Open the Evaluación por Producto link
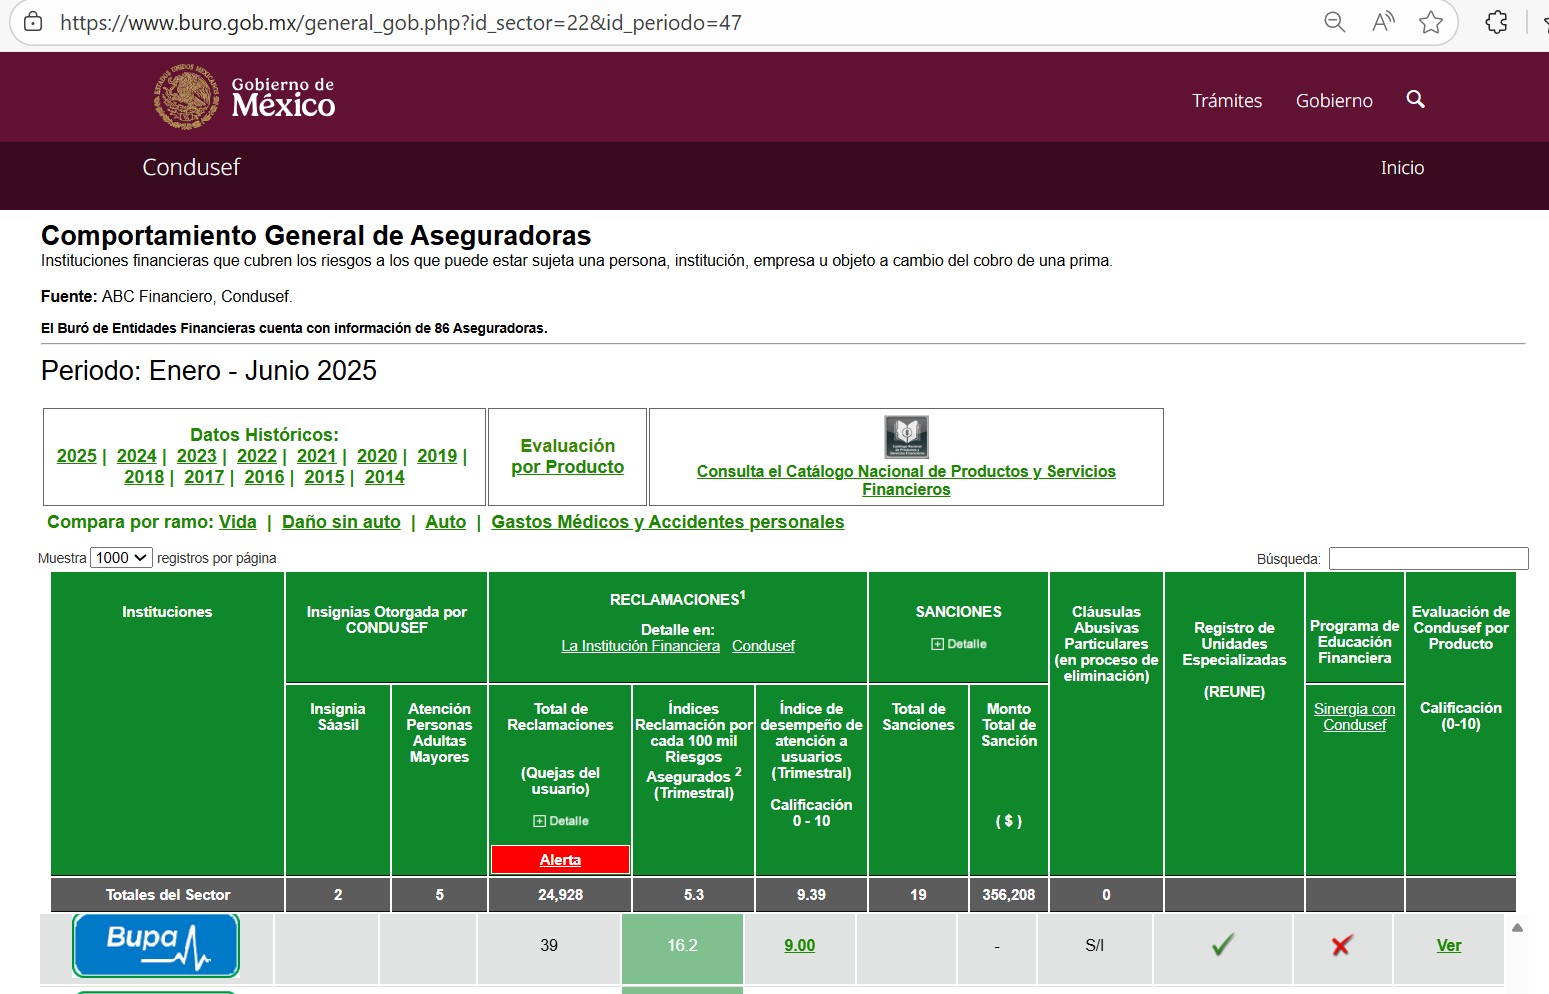Viewport: 1549px width, 994px height. point(567,456)
